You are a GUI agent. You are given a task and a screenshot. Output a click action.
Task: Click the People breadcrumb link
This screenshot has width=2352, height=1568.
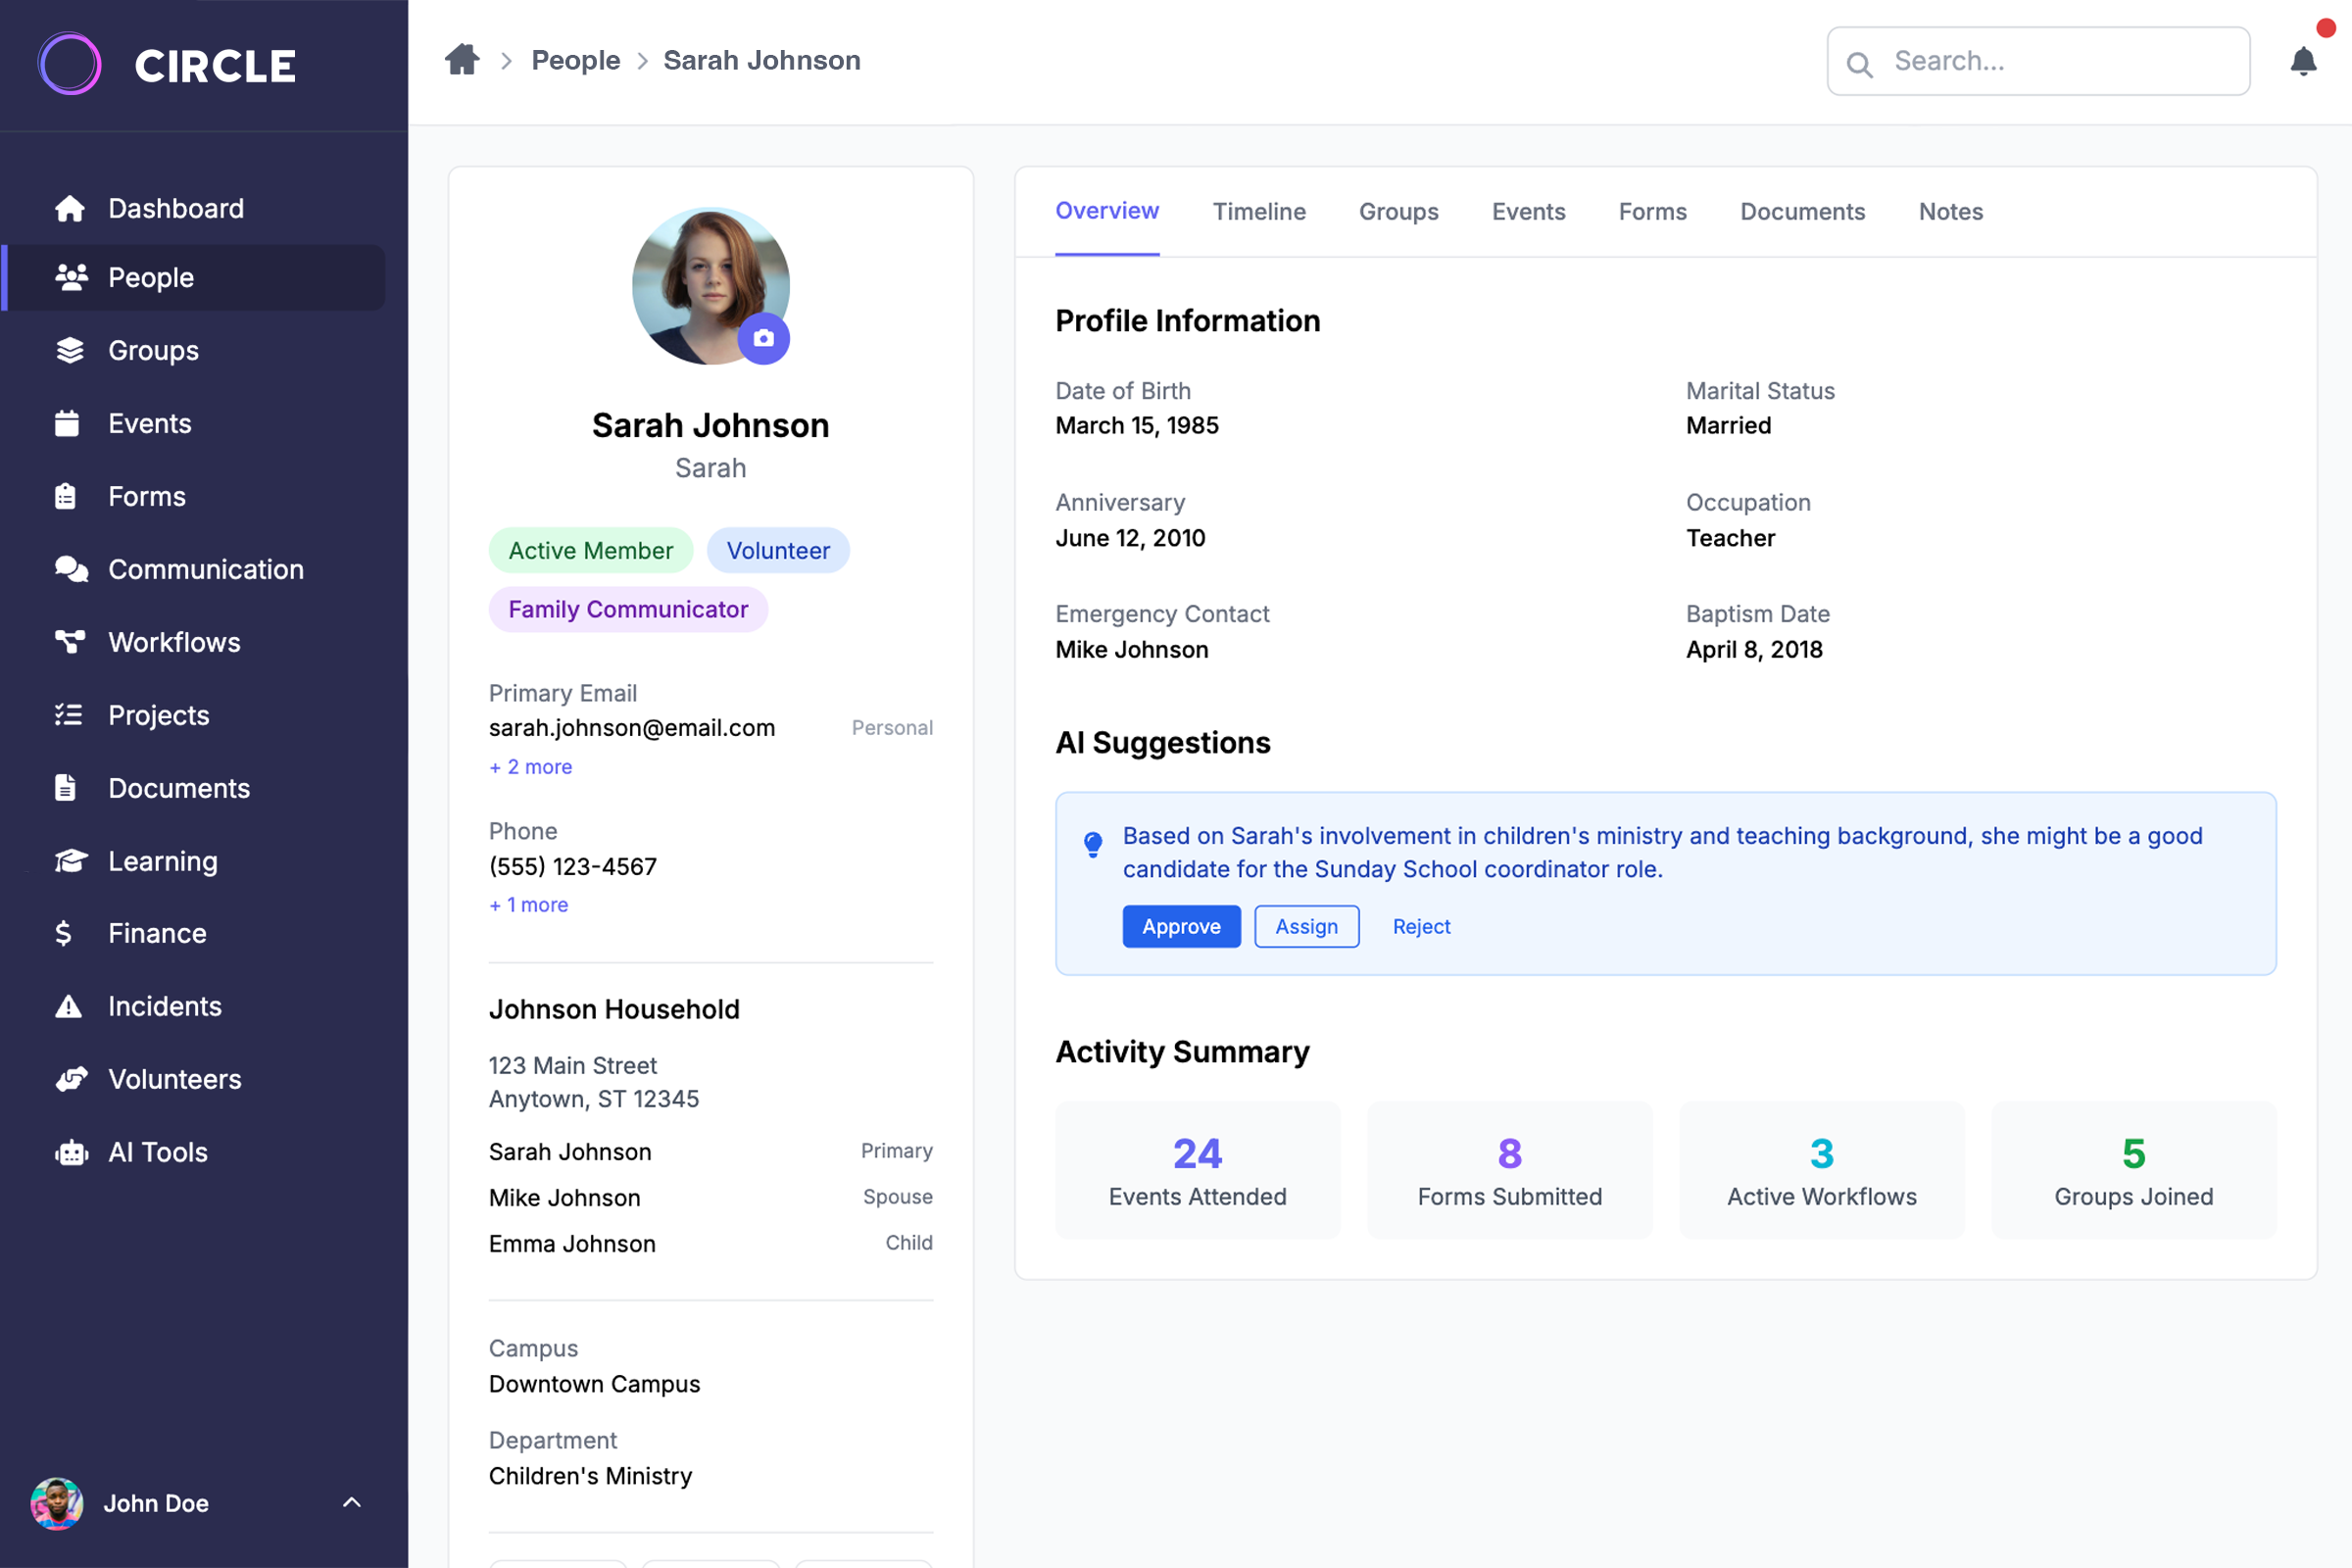[x=575, y=60]
